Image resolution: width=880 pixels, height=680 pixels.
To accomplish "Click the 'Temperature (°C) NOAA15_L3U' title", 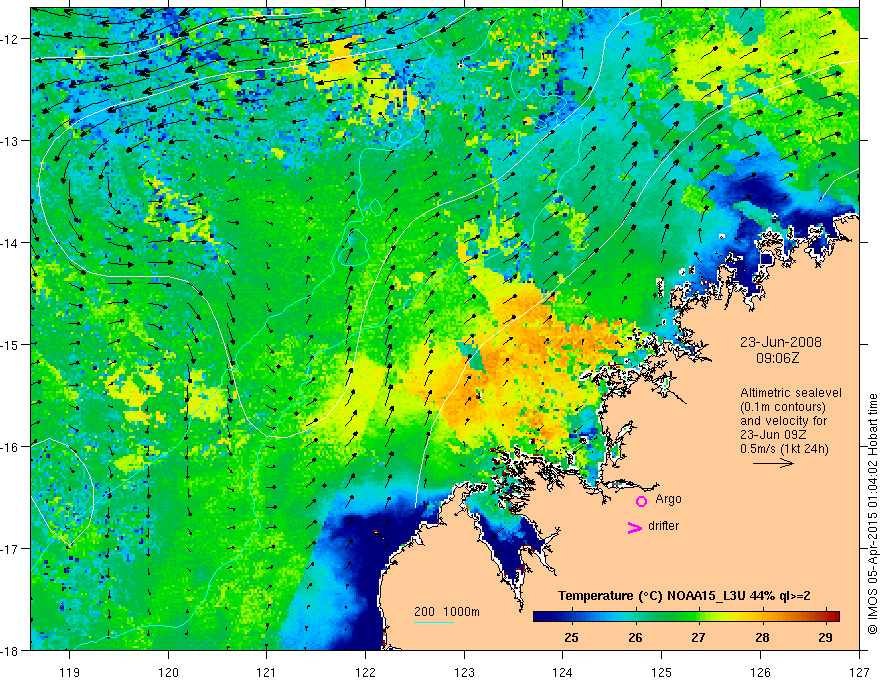I will [x=652, y=596].
